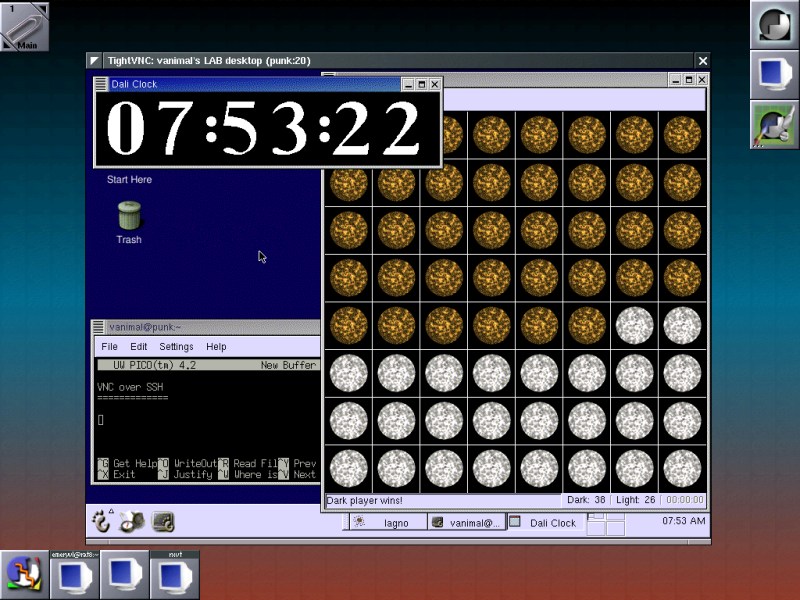Click the Main paperclip dock icon

pos(24,25)
